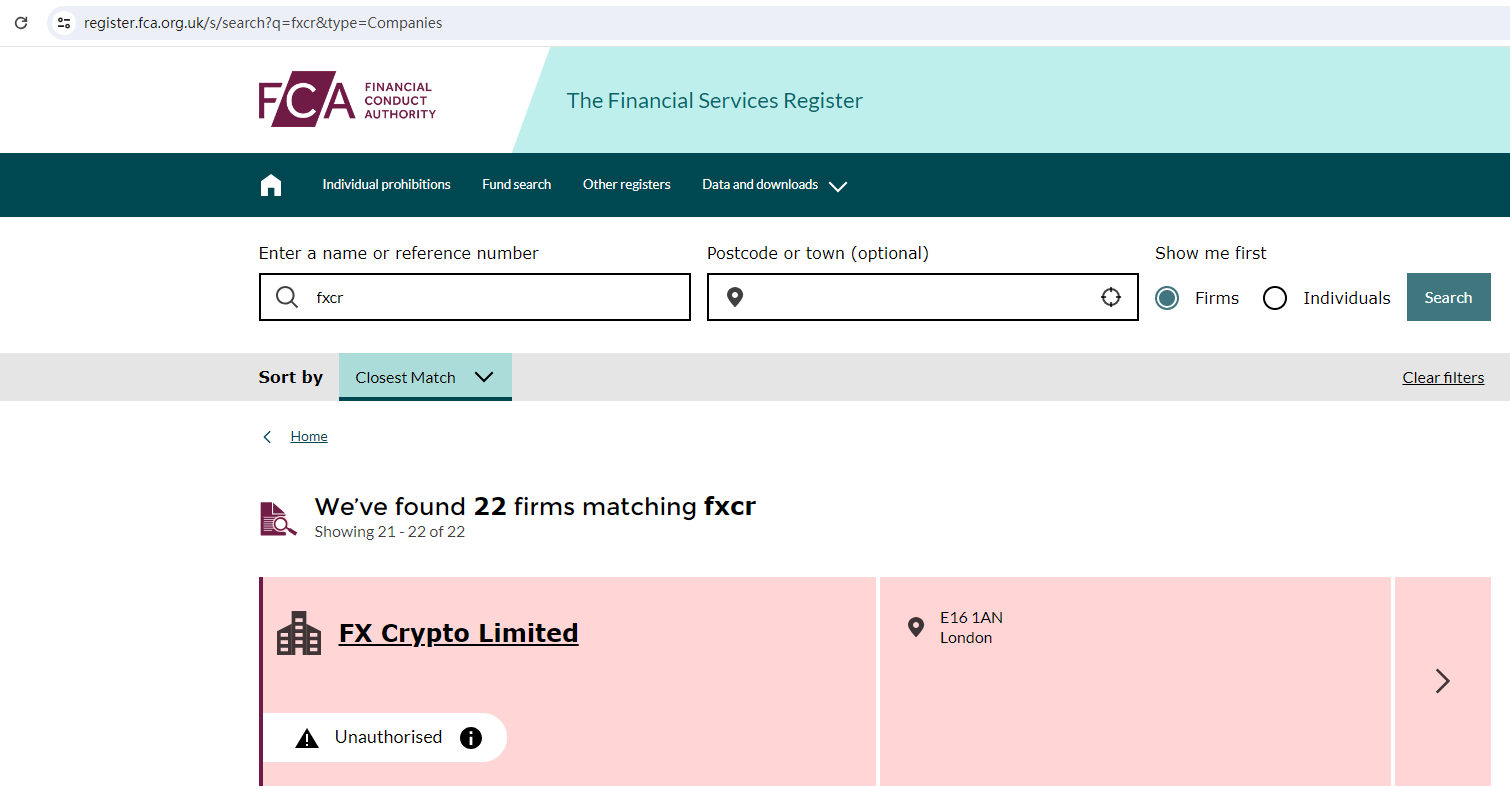Expand the Data and downloads menu
Viewport: 1510px width, 790px height.
[774, 185]
